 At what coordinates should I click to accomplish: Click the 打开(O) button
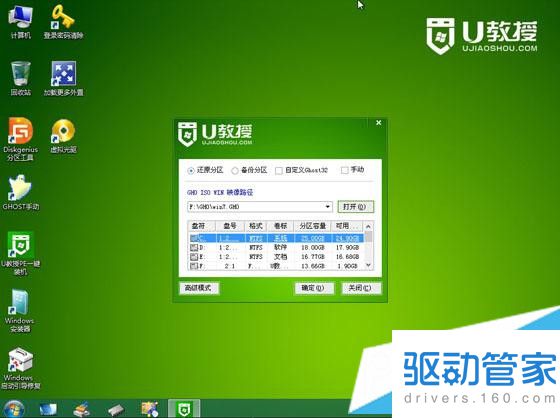point(355,207)
